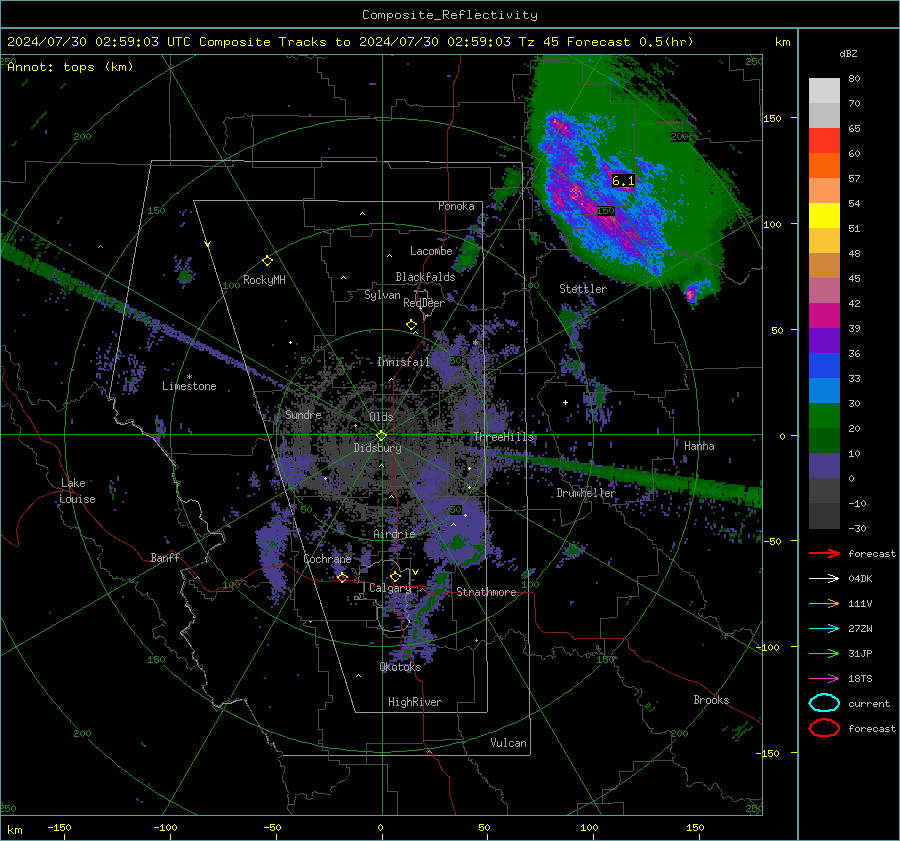
Task: Click the yellow diamond marker above Calgary
Action: click(395, 576)
